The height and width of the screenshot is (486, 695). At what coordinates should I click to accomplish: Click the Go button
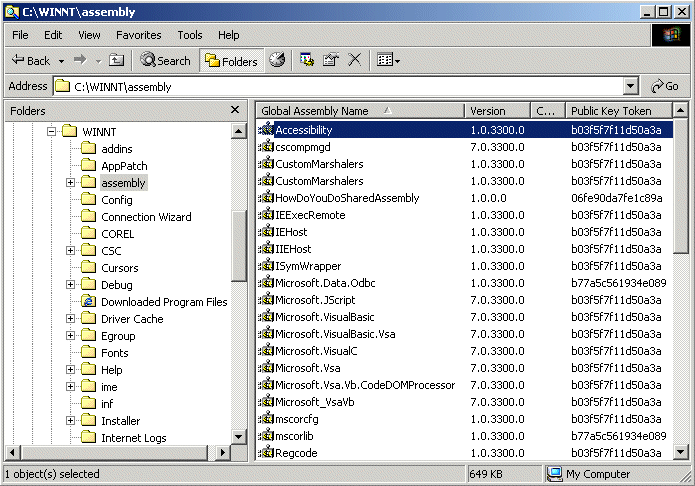click(665, 86)
